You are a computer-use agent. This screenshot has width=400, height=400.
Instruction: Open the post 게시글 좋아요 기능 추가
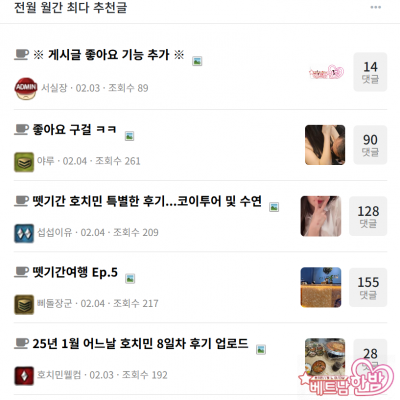[109, 55]
